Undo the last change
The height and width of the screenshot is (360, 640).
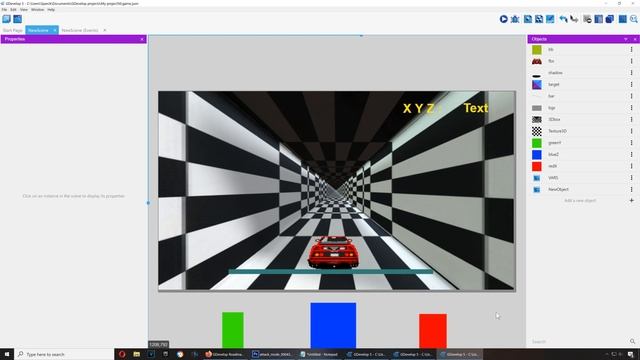tap(563, 19)
